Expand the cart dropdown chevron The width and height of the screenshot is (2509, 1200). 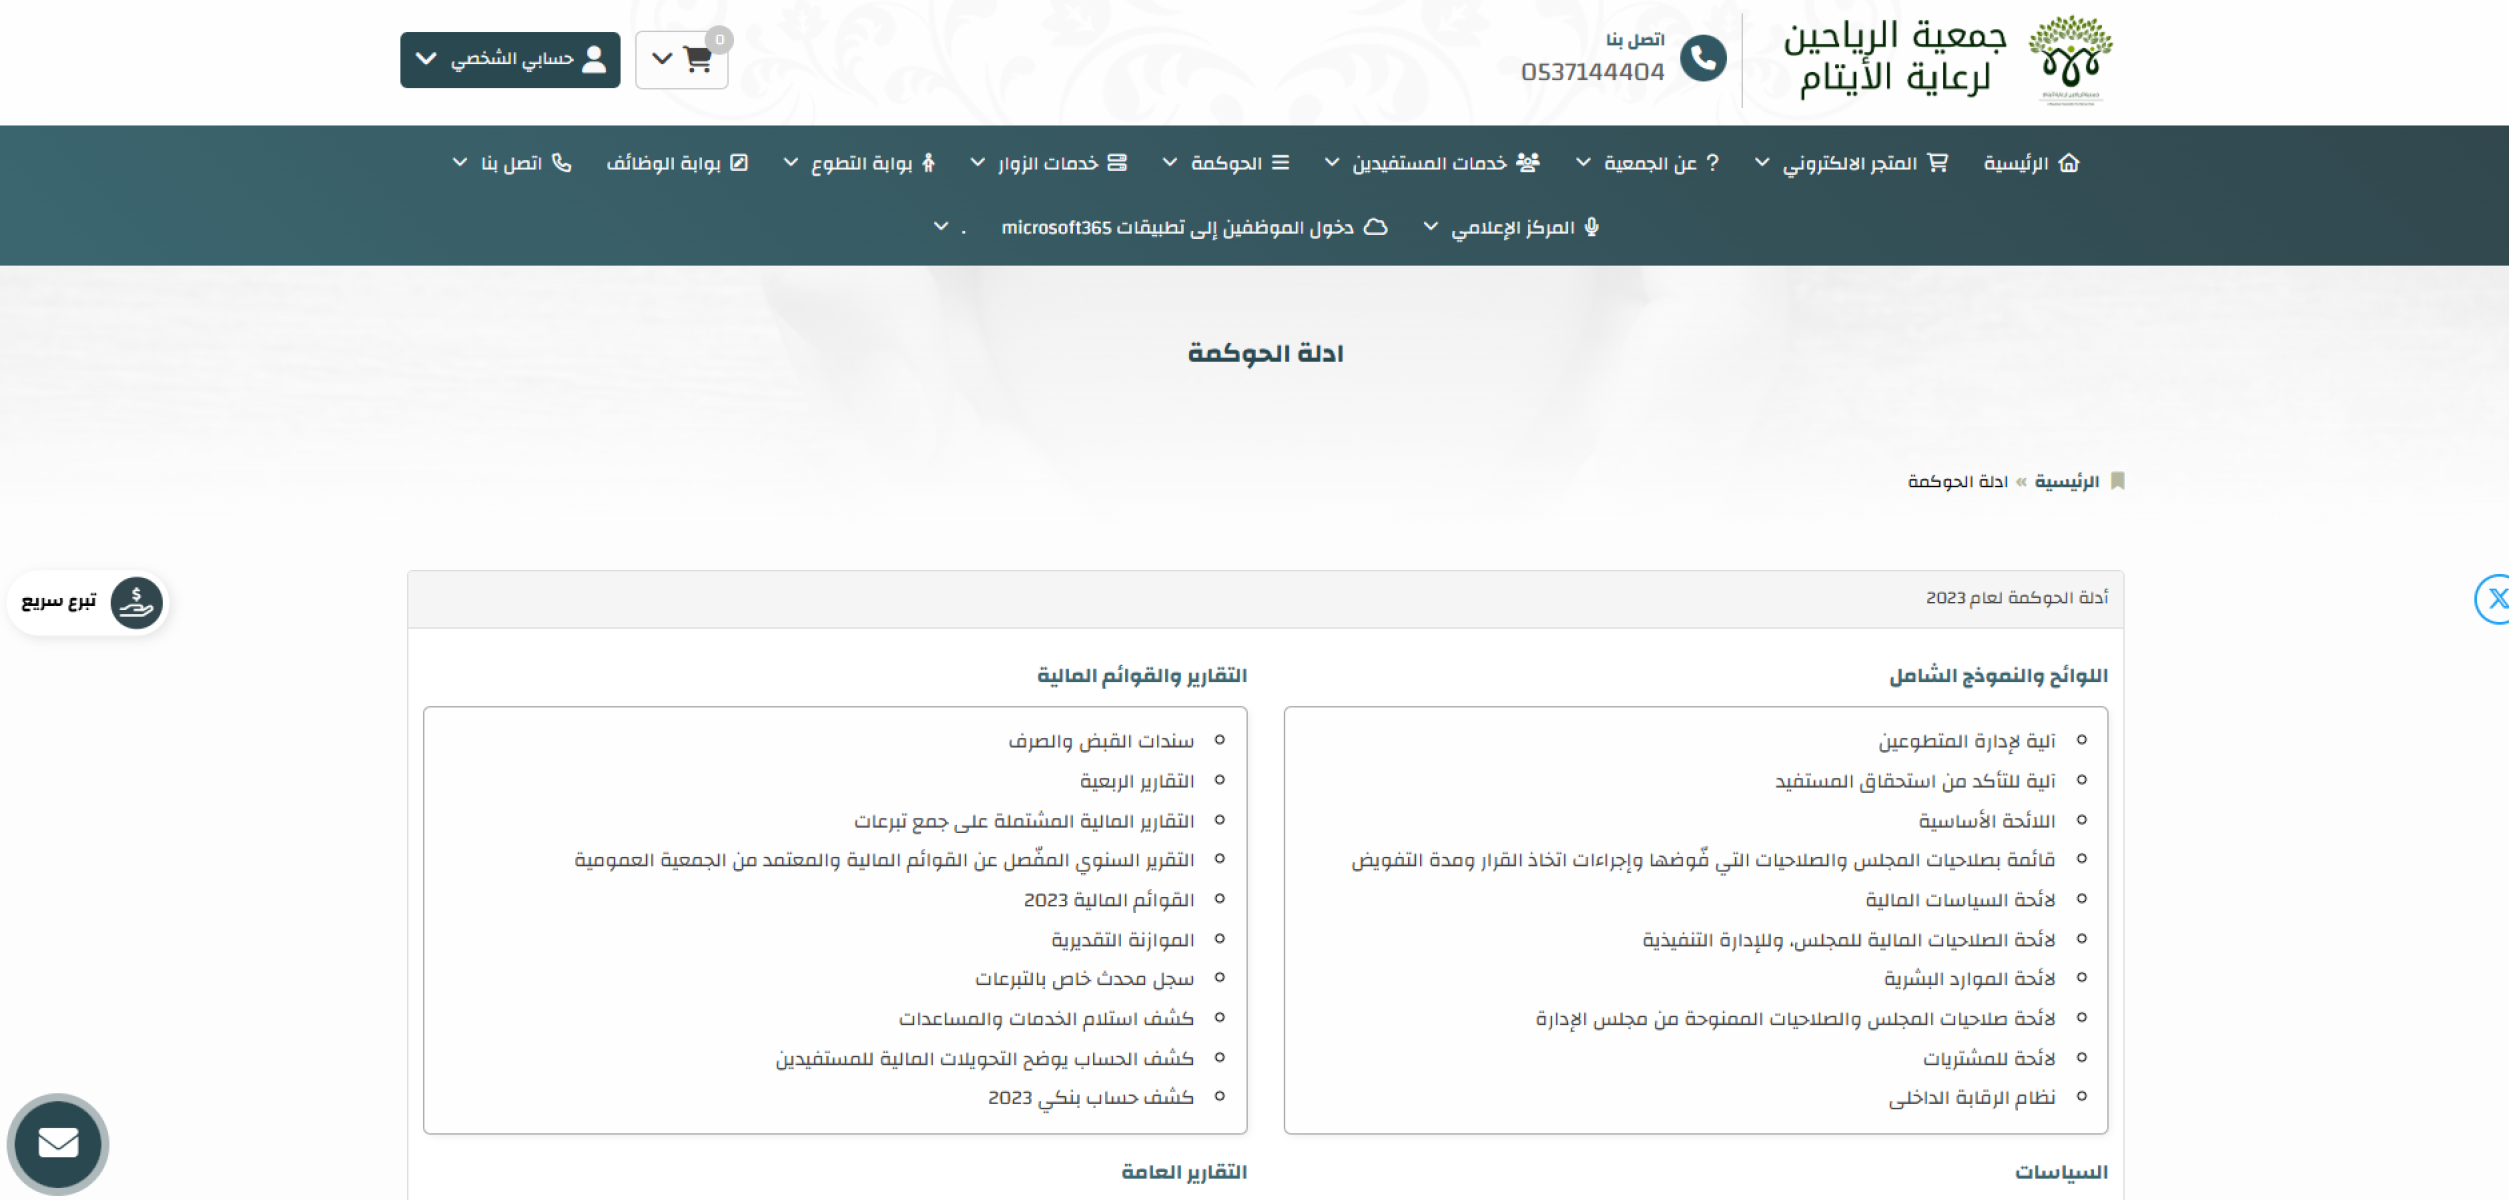(662, 59)
